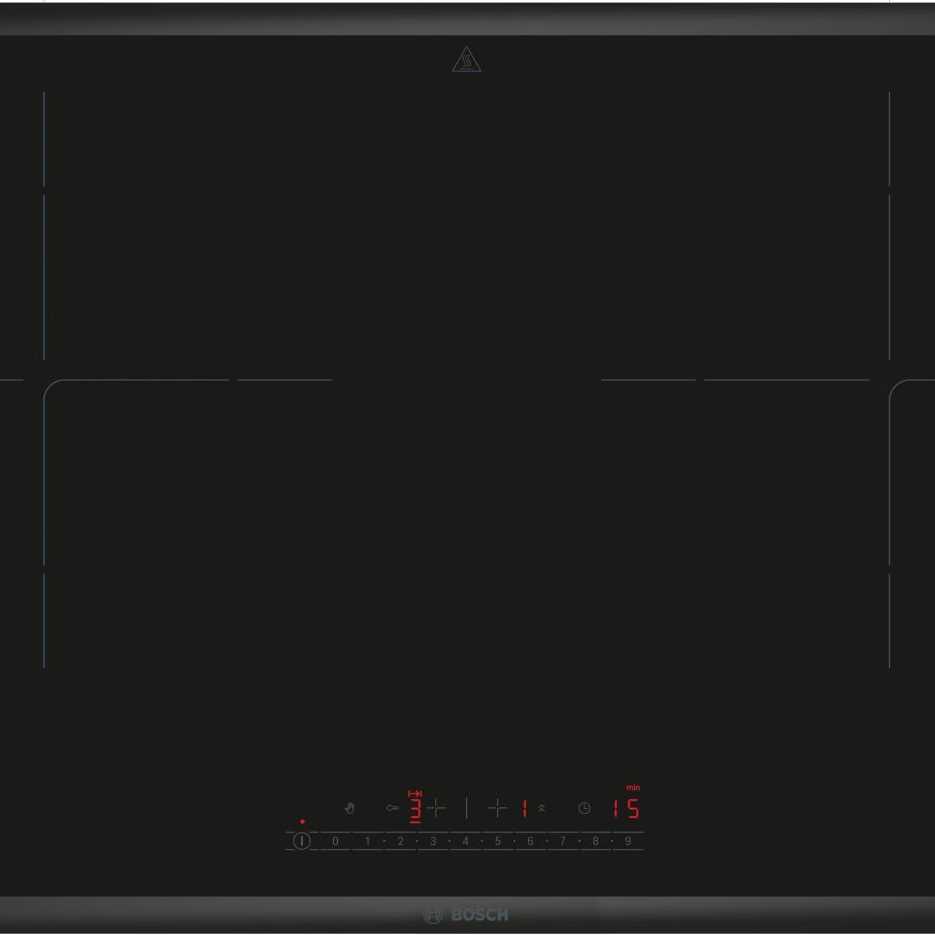Select heat level 8 on the number strip
The width and height of the screenshot is (935, 935).
coord(595,842)
